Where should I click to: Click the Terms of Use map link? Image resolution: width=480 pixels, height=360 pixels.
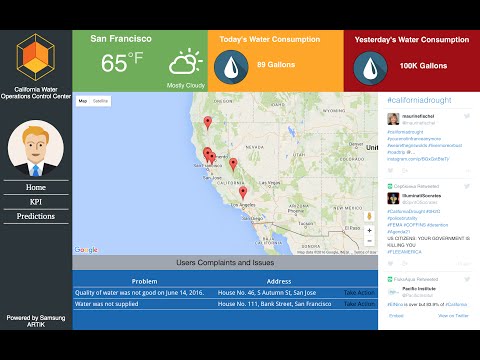click(365, 253)
